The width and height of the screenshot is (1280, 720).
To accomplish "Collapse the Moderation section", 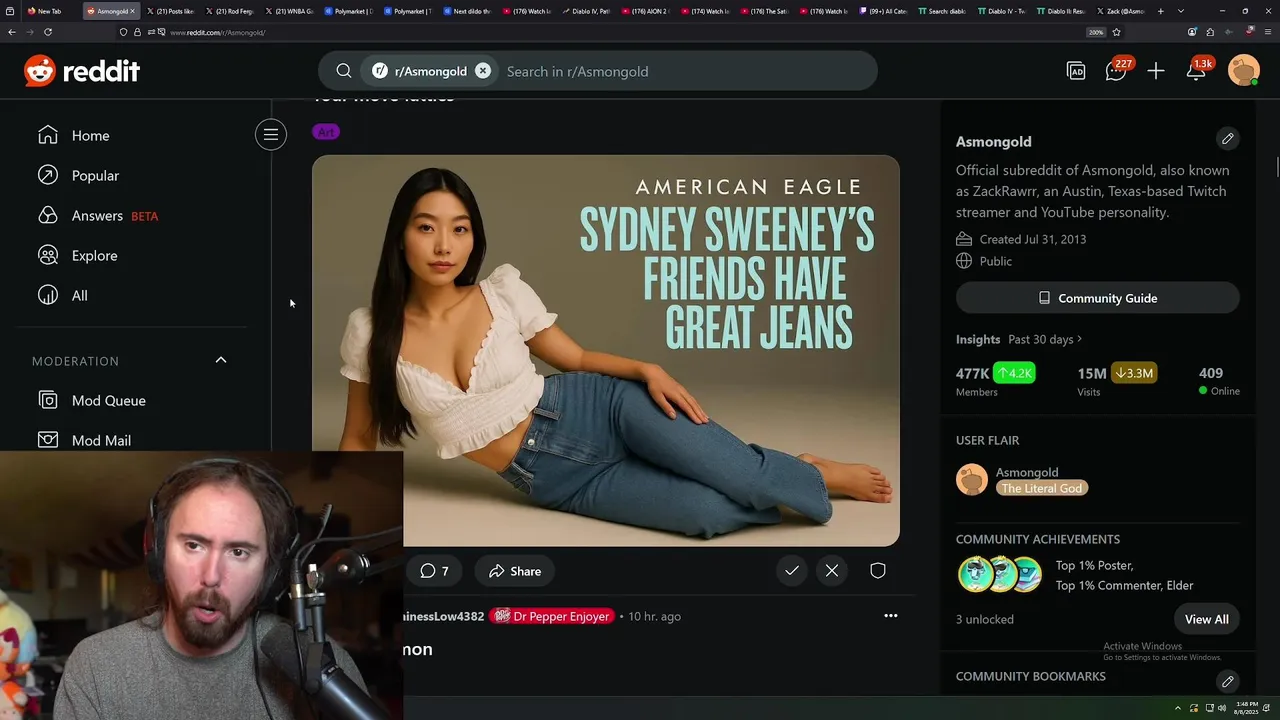I will 221,360.
